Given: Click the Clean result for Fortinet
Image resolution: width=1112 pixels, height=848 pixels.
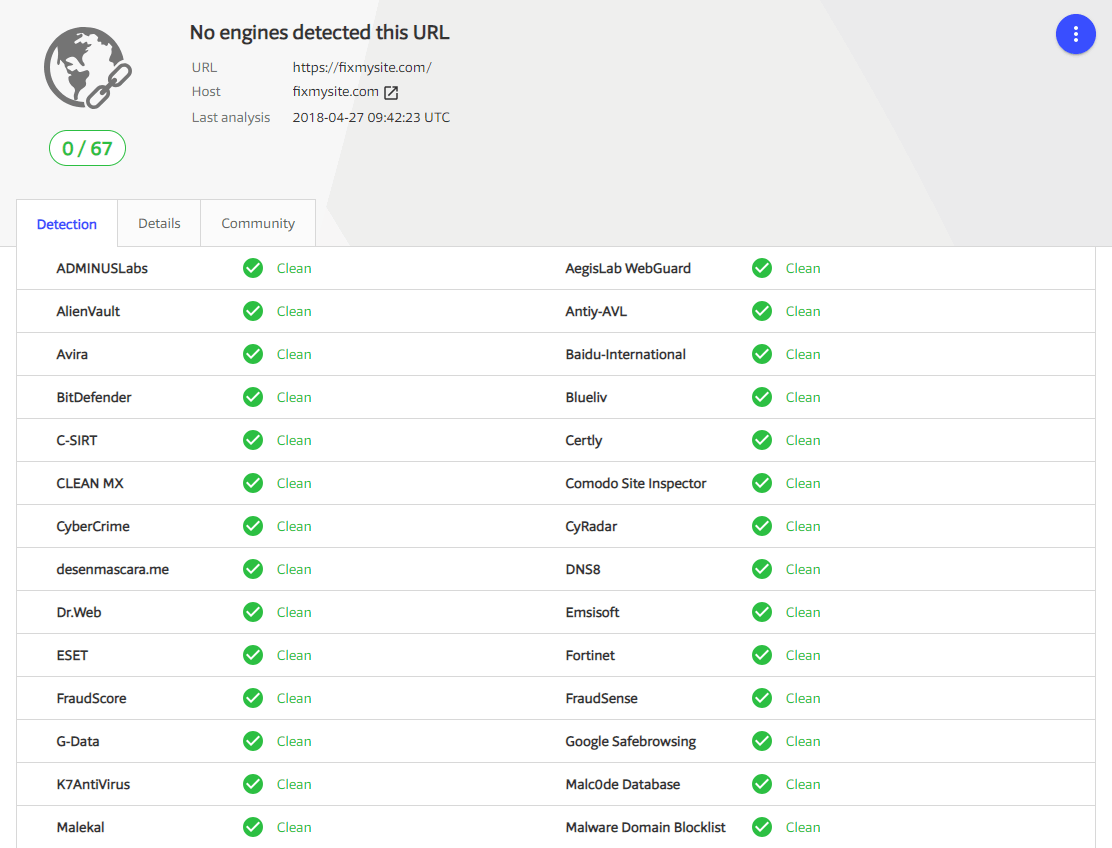Looking at the screenshot, I should (x=803, y=655).
